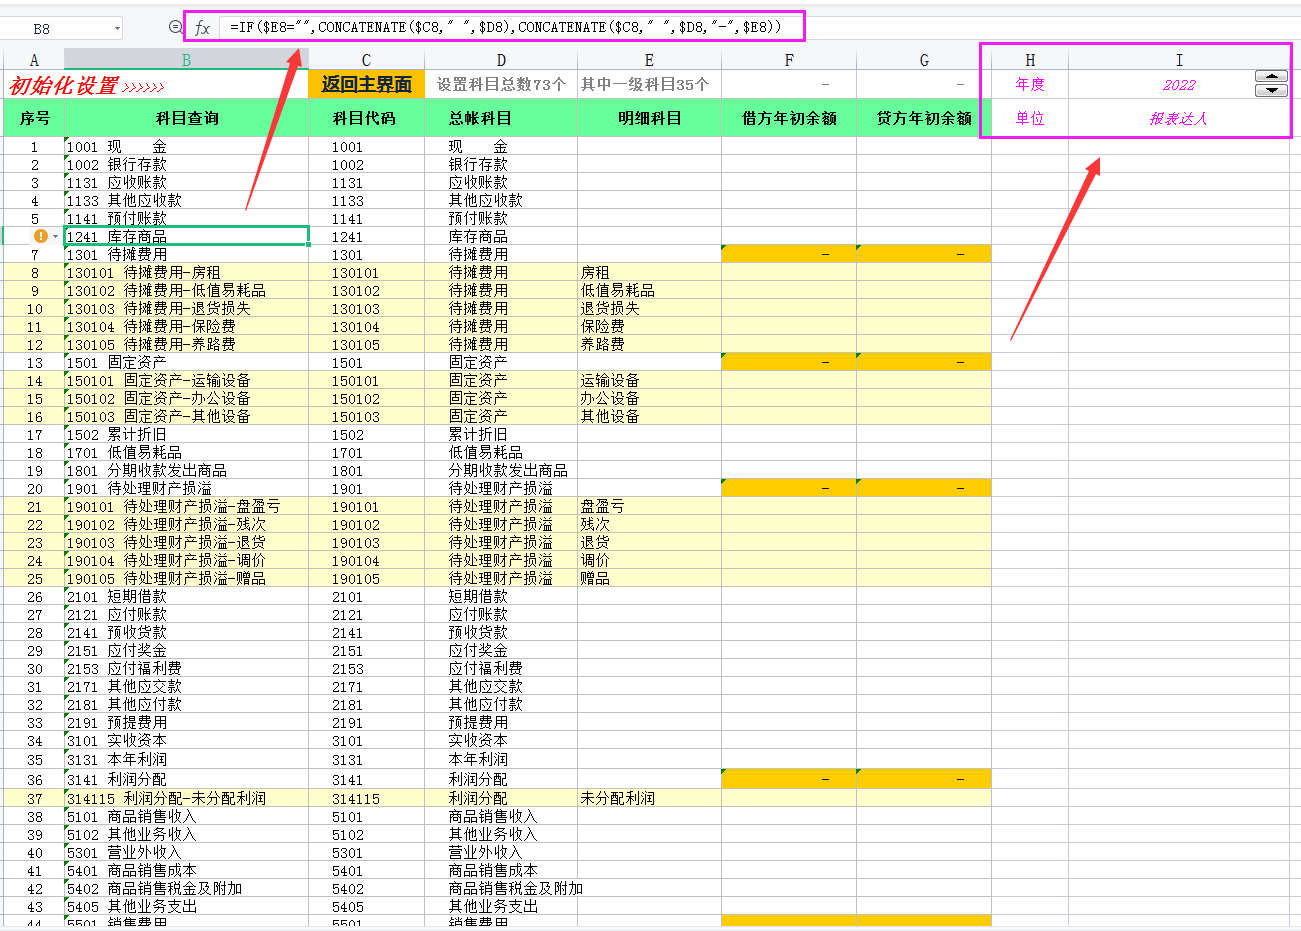
Task: Select the 314115 利润分配-未分配利润 cell
Action: (186, 798)
